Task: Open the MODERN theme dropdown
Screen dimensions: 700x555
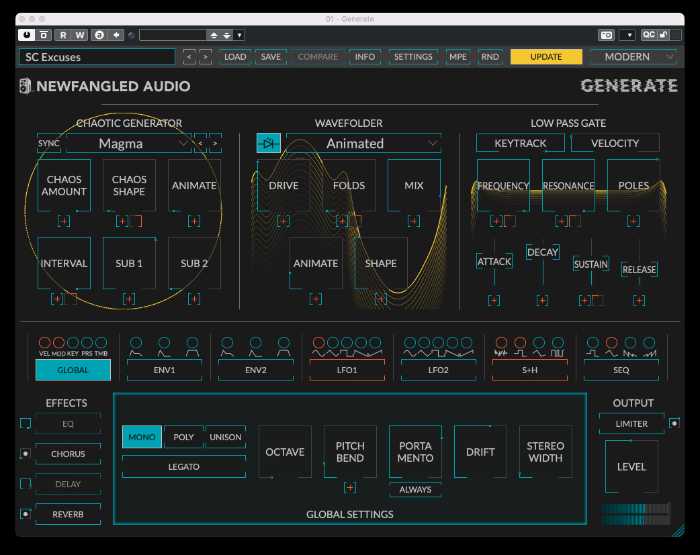Action: click(x=632, y=57)
